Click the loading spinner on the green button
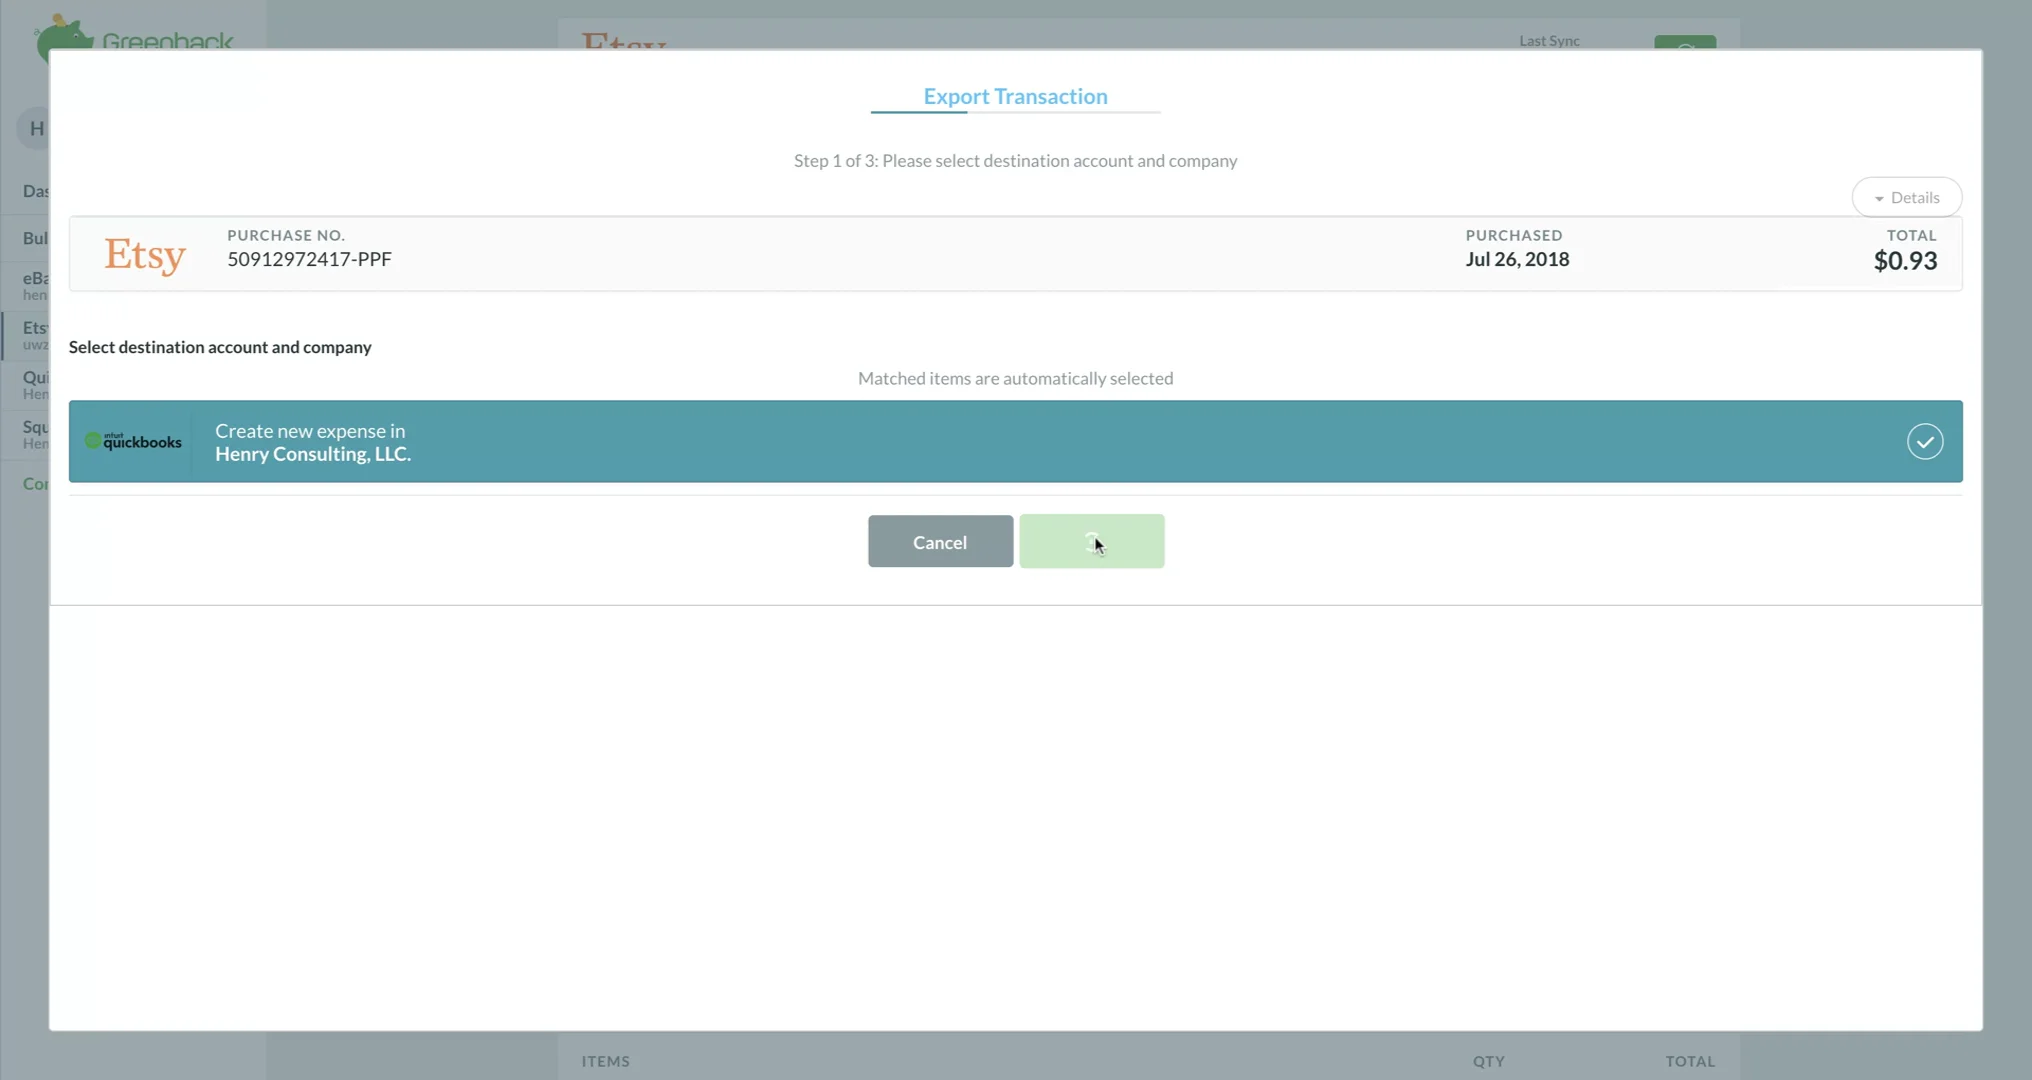This screenshot has width=2032, height=1080. click(1091, 542)
